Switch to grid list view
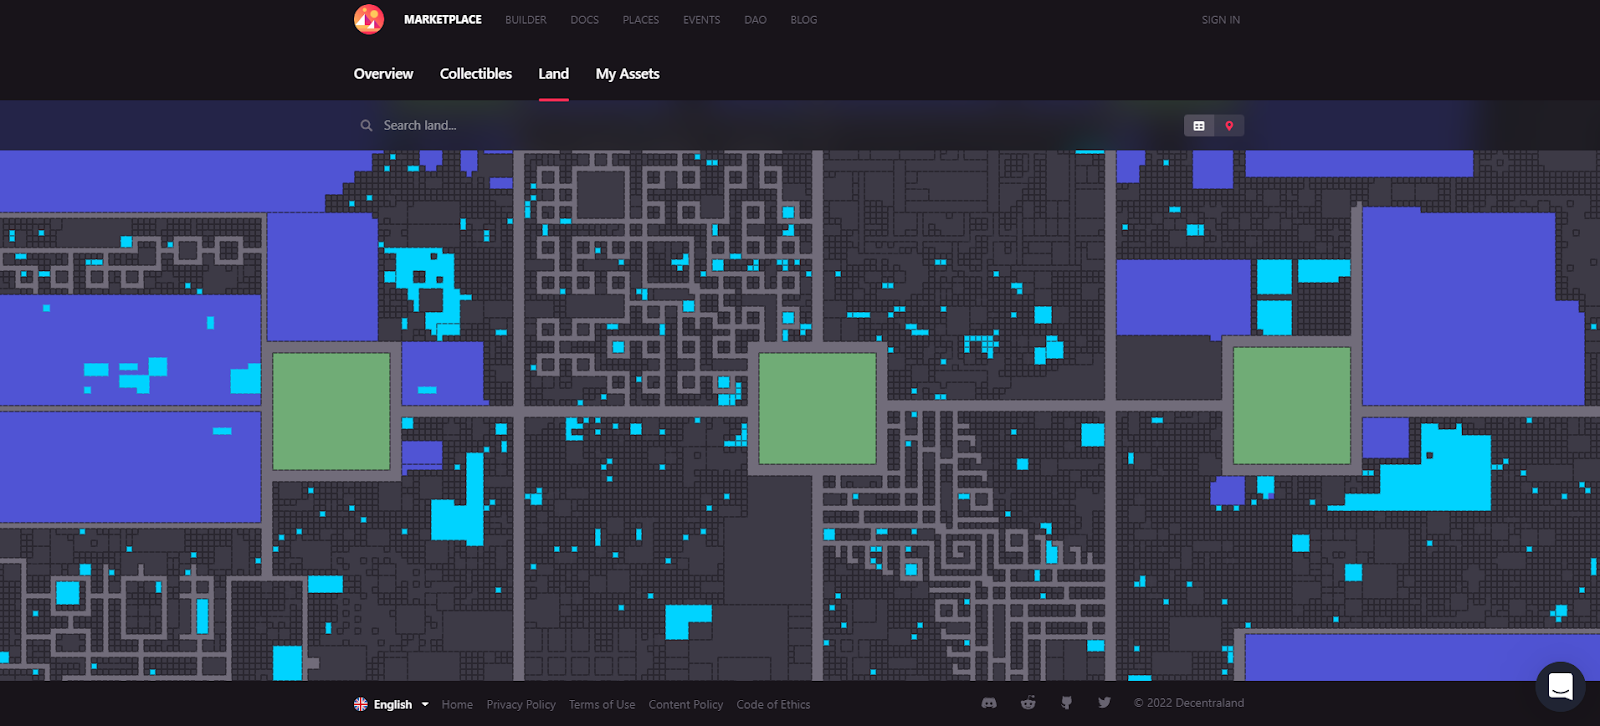 pos(1199,126)
